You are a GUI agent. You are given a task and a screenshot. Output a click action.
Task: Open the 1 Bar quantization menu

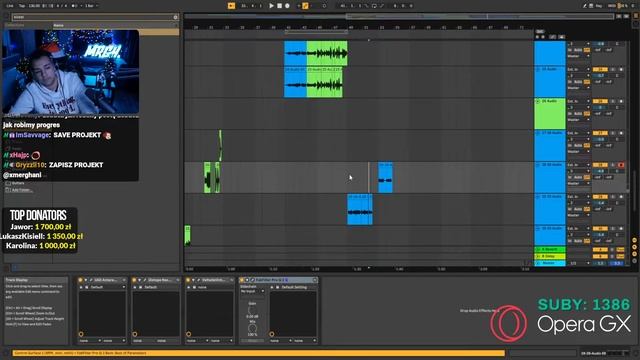point(89,6)
